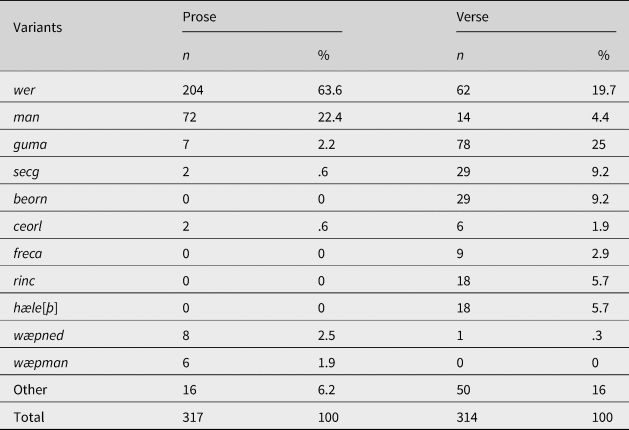The width and height of the screenshot is (629, 430).
Task: Select the 'man' variant cell
Action: (x=26, y=117)
